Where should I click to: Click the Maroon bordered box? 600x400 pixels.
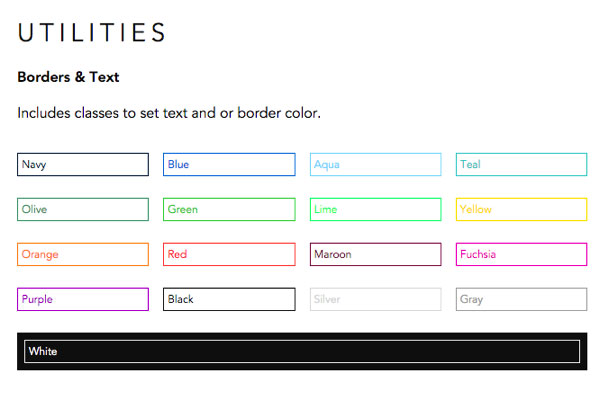click(x=375, y=255)
